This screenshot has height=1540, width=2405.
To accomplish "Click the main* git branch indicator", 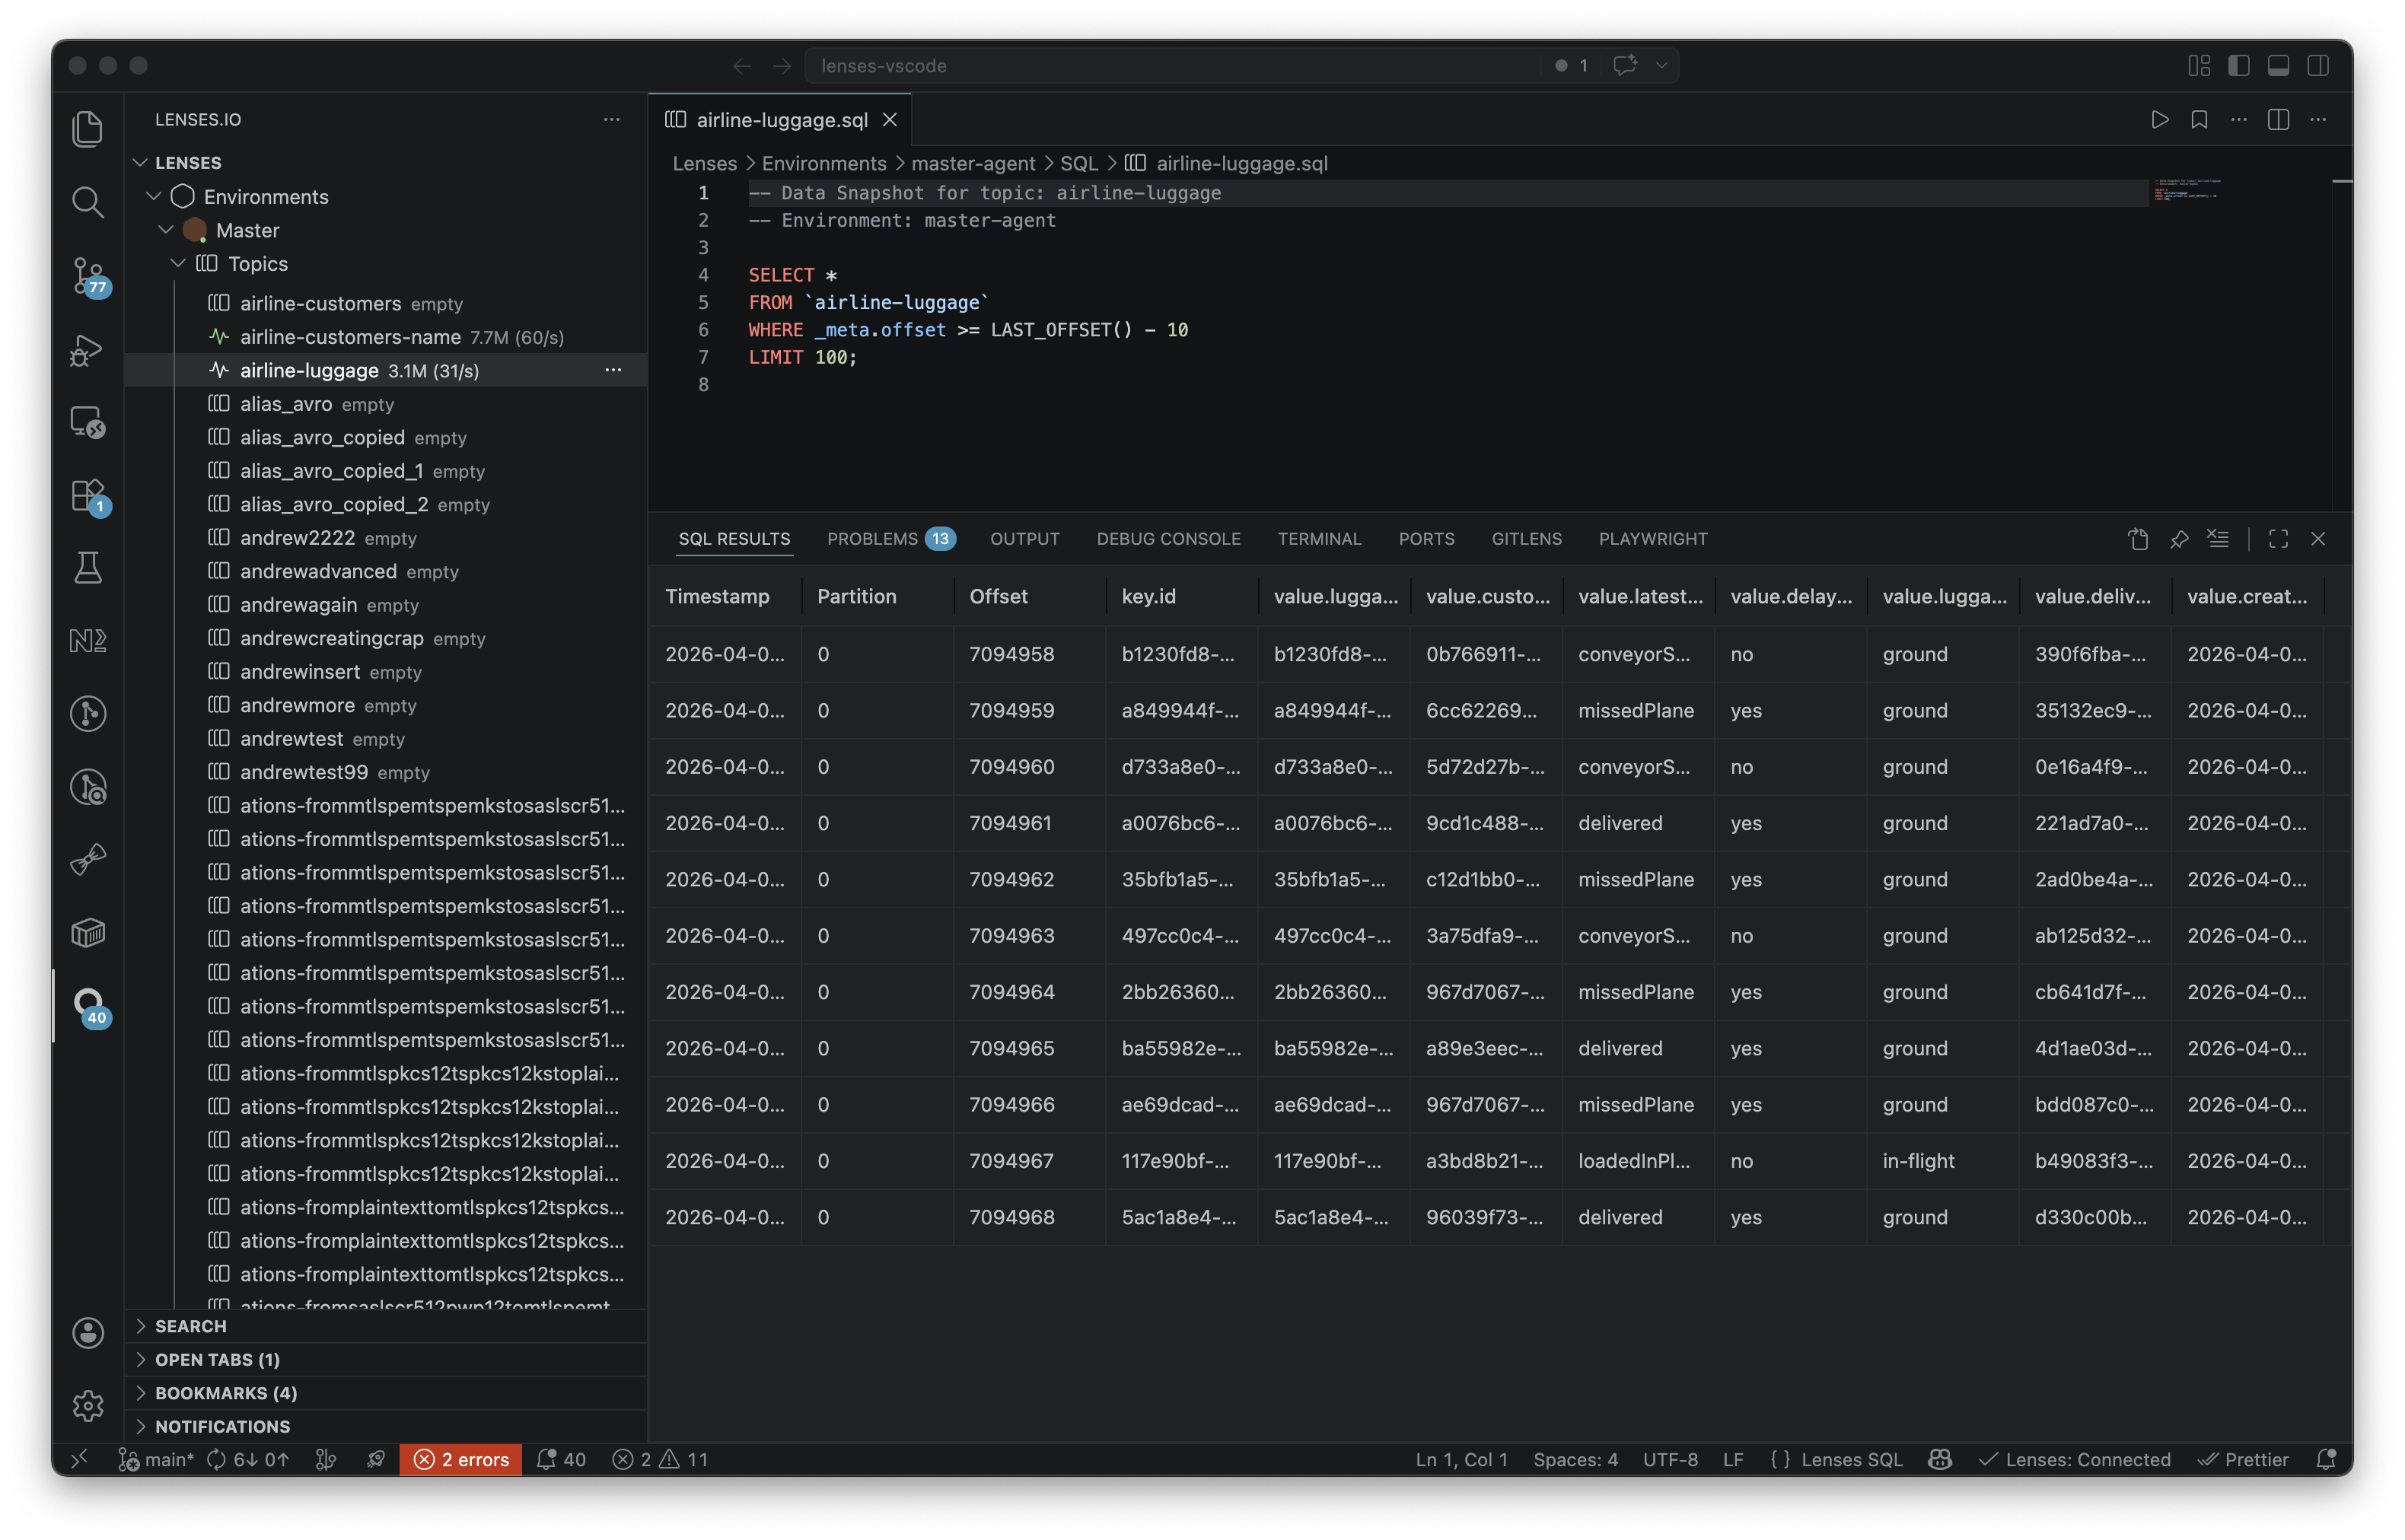I will click(x=156, y=1459).
